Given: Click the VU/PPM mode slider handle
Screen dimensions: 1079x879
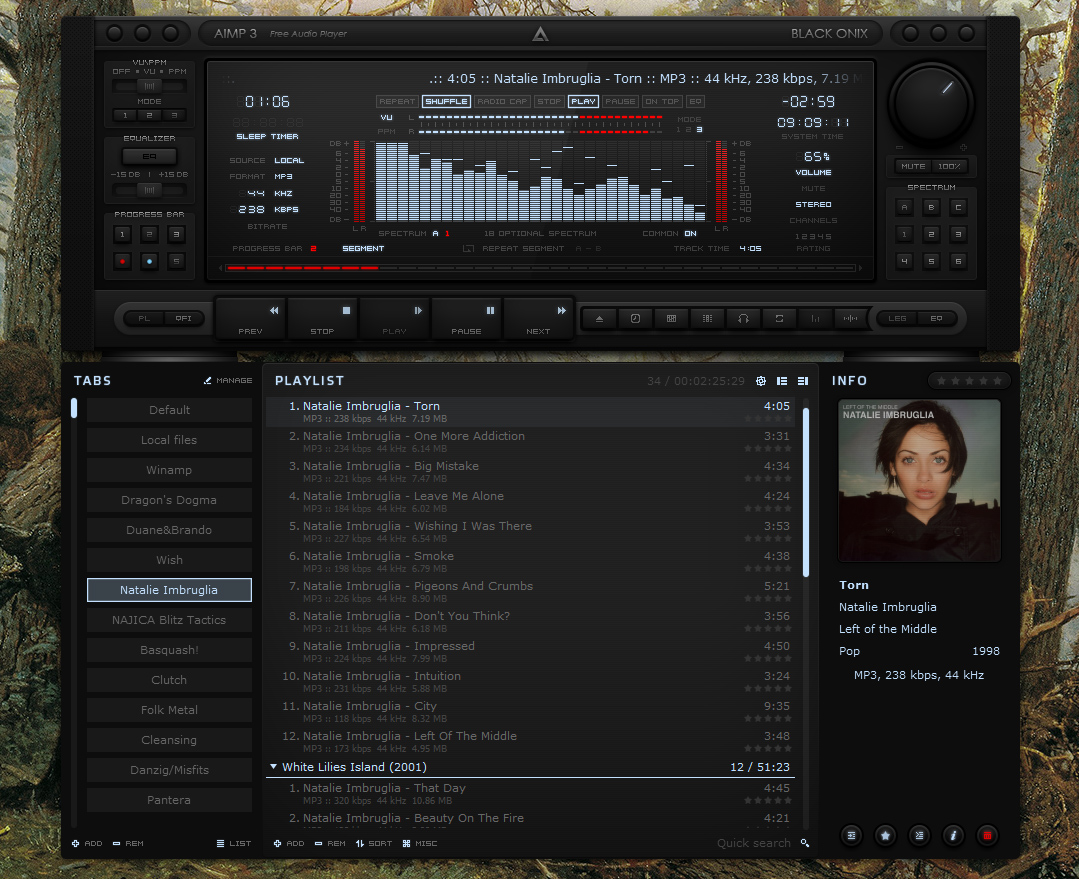Looking at the screenshot, I should tap(149, 86).
